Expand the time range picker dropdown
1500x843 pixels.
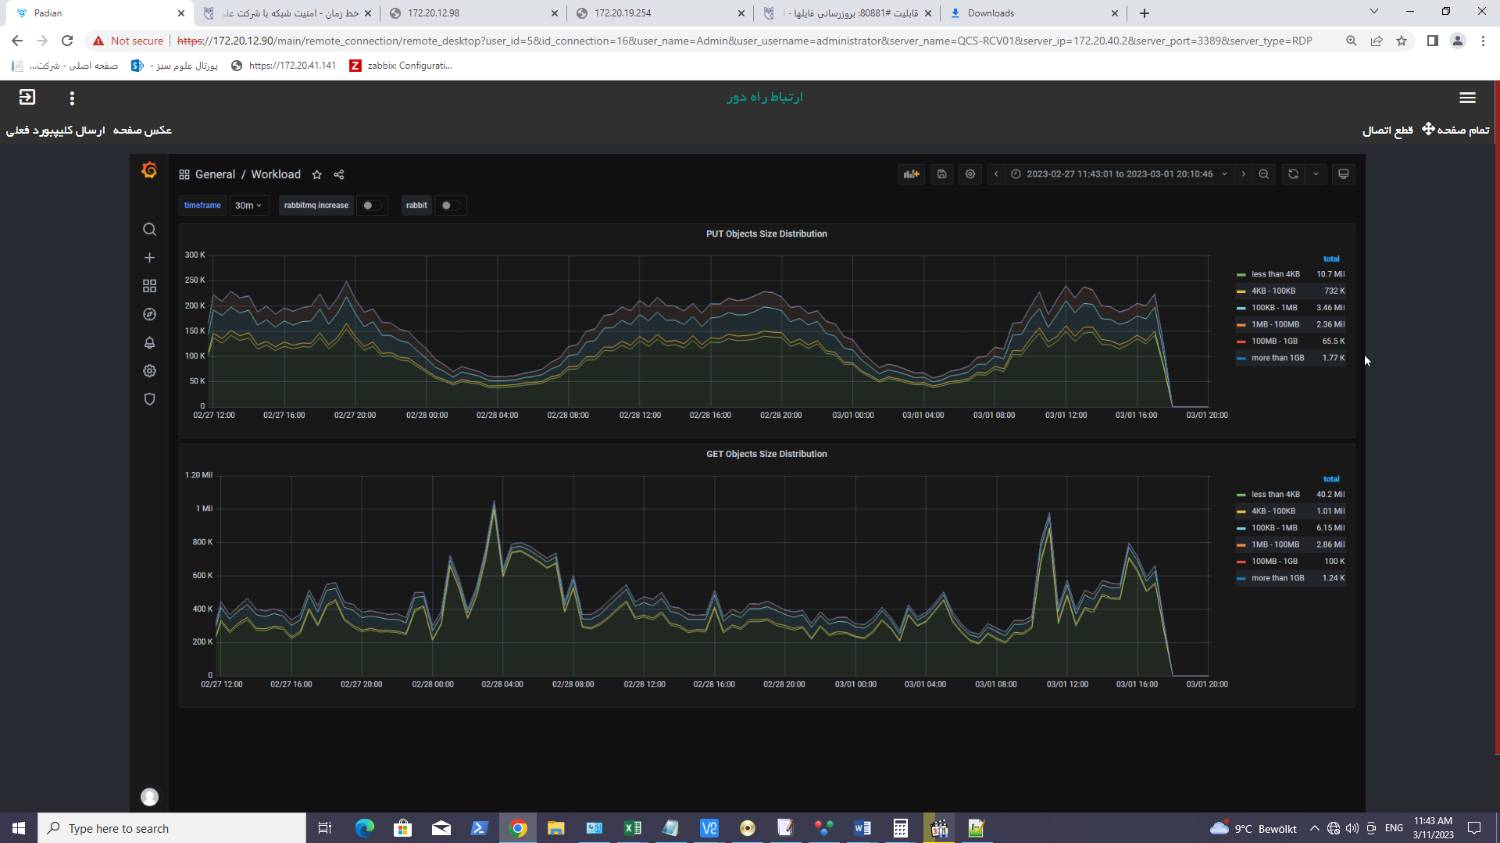click(x=1119, y=174)
